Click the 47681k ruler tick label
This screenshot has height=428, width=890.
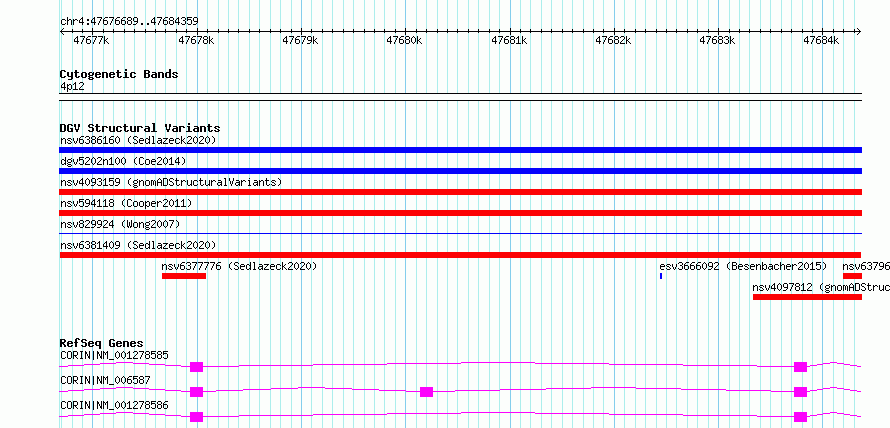(x=509, y=40)
